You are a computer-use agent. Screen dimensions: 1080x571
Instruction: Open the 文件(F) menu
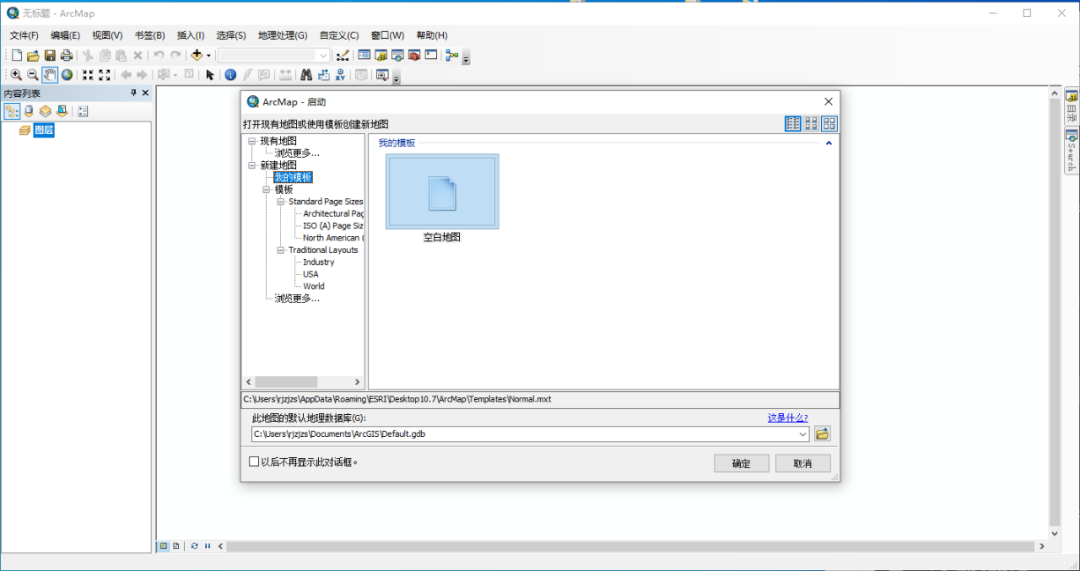click(24, 35)
